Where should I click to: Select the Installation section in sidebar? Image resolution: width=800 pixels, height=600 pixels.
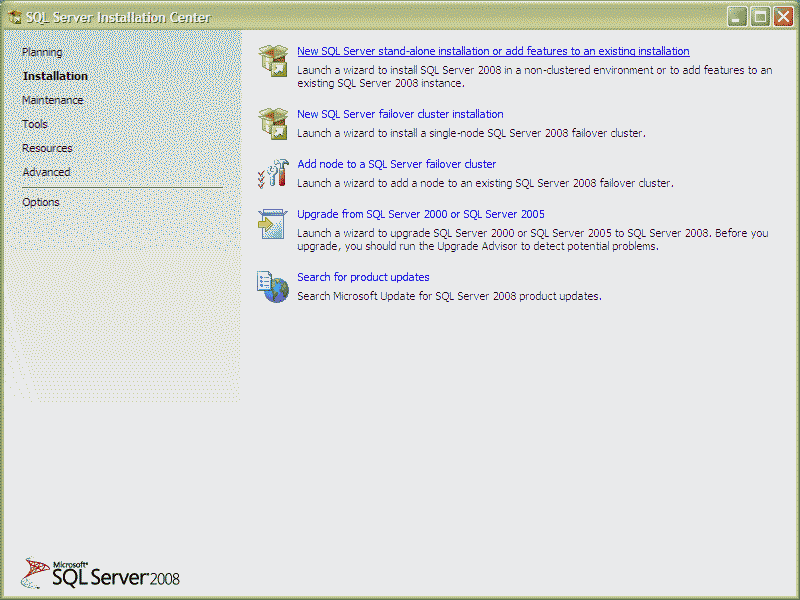55,76
